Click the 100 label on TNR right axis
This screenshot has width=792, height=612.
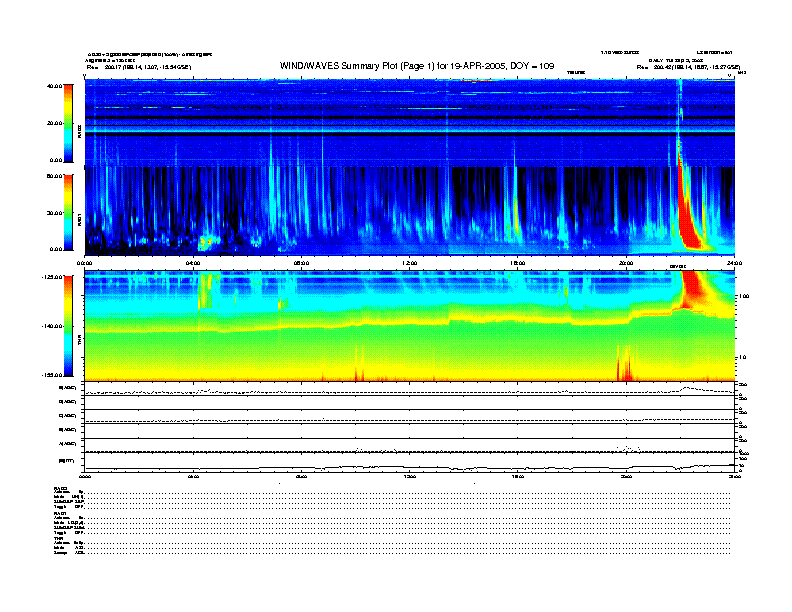743,296
